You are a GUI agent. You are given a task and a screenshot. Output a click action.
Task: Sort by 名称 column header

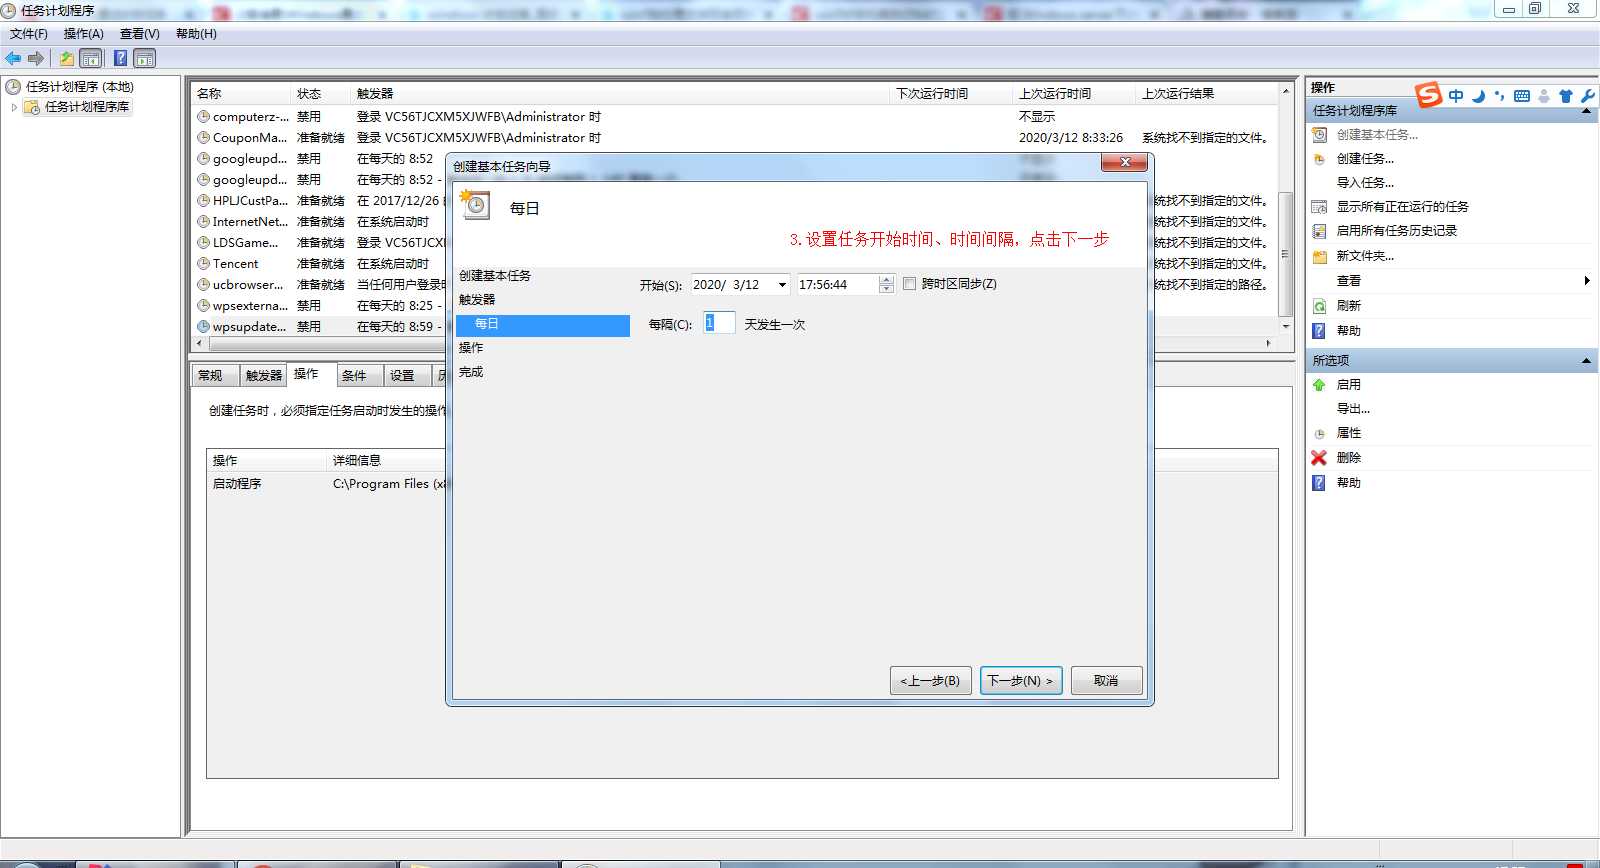[x=241, y=94]
